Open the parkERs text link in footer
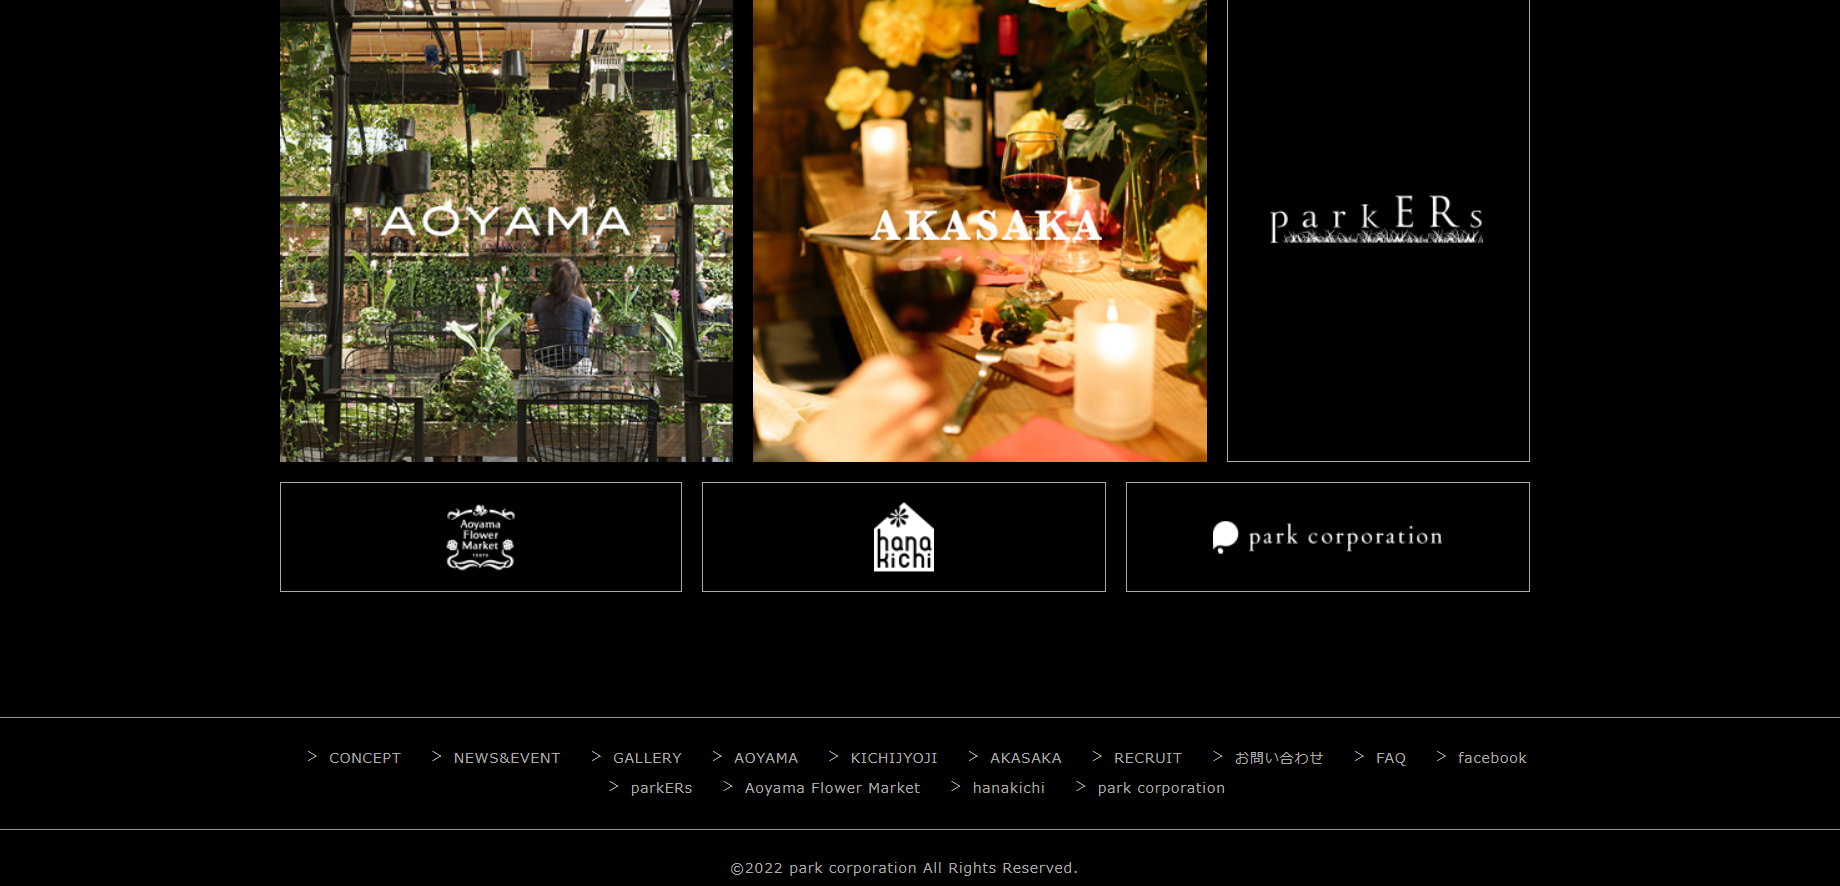This screenshot has width=1840, height=886. click(x=661, y=788)
